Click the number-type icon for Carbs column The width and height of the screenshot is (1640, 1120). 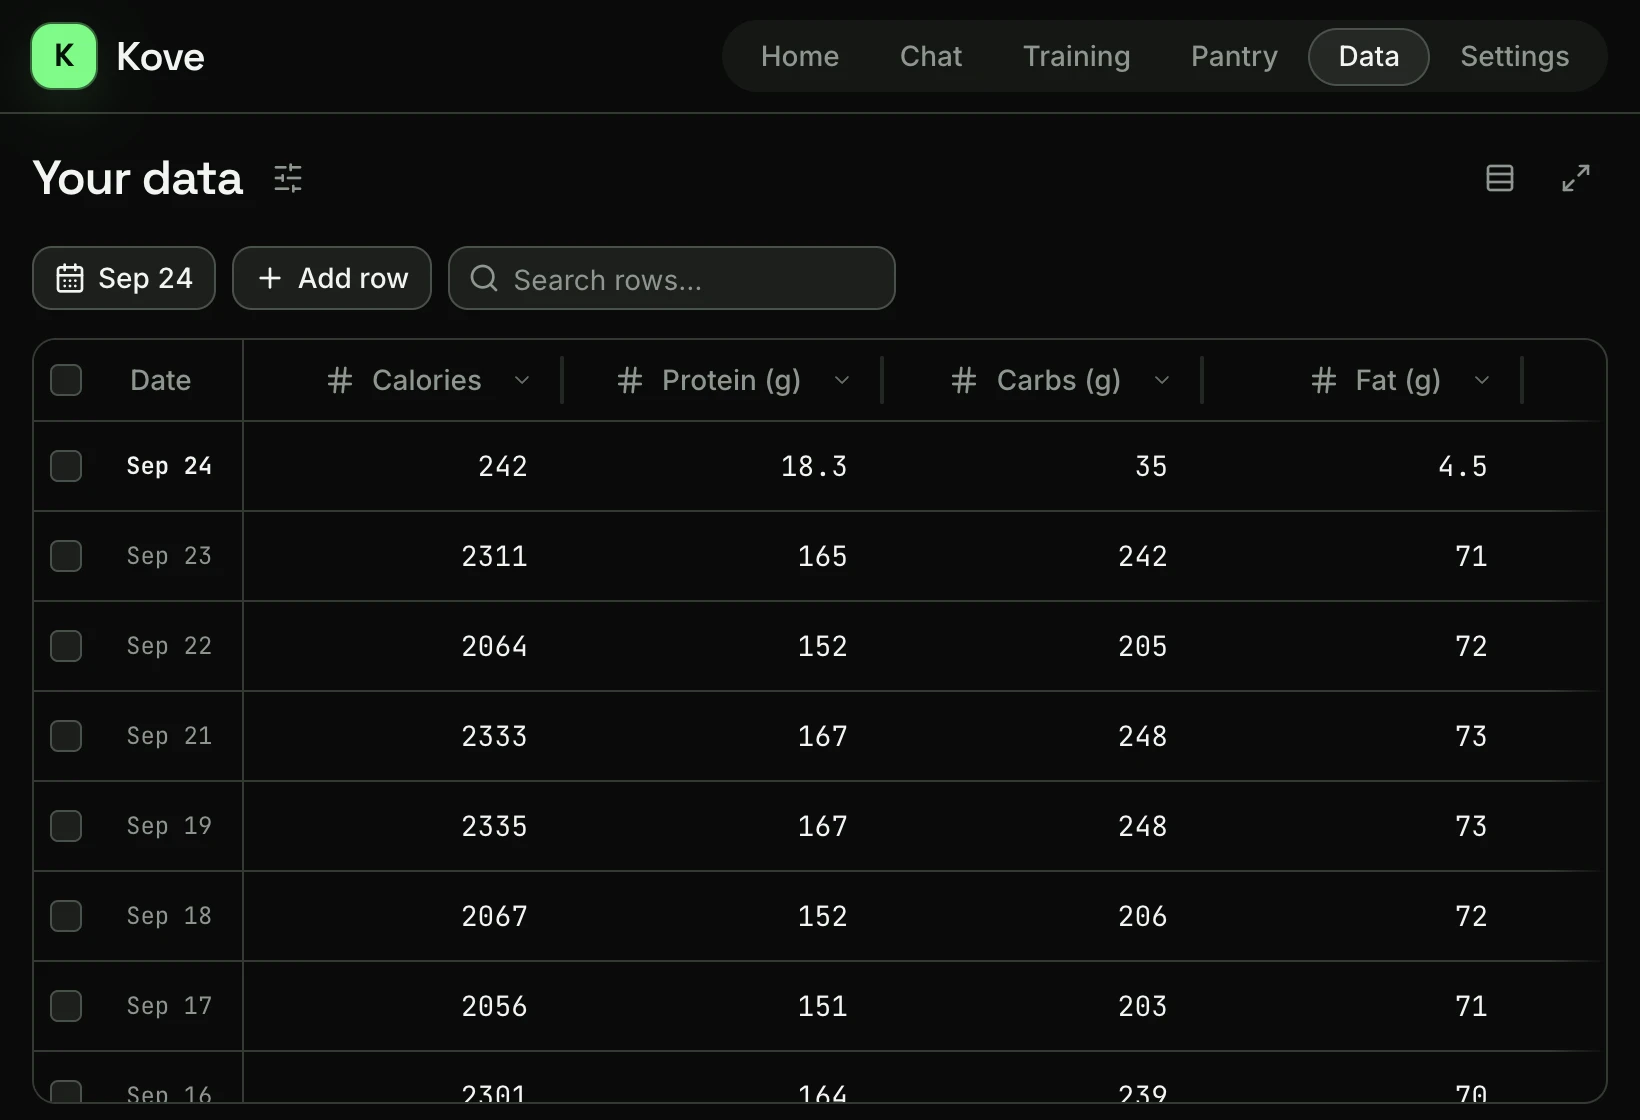point(964,380)
